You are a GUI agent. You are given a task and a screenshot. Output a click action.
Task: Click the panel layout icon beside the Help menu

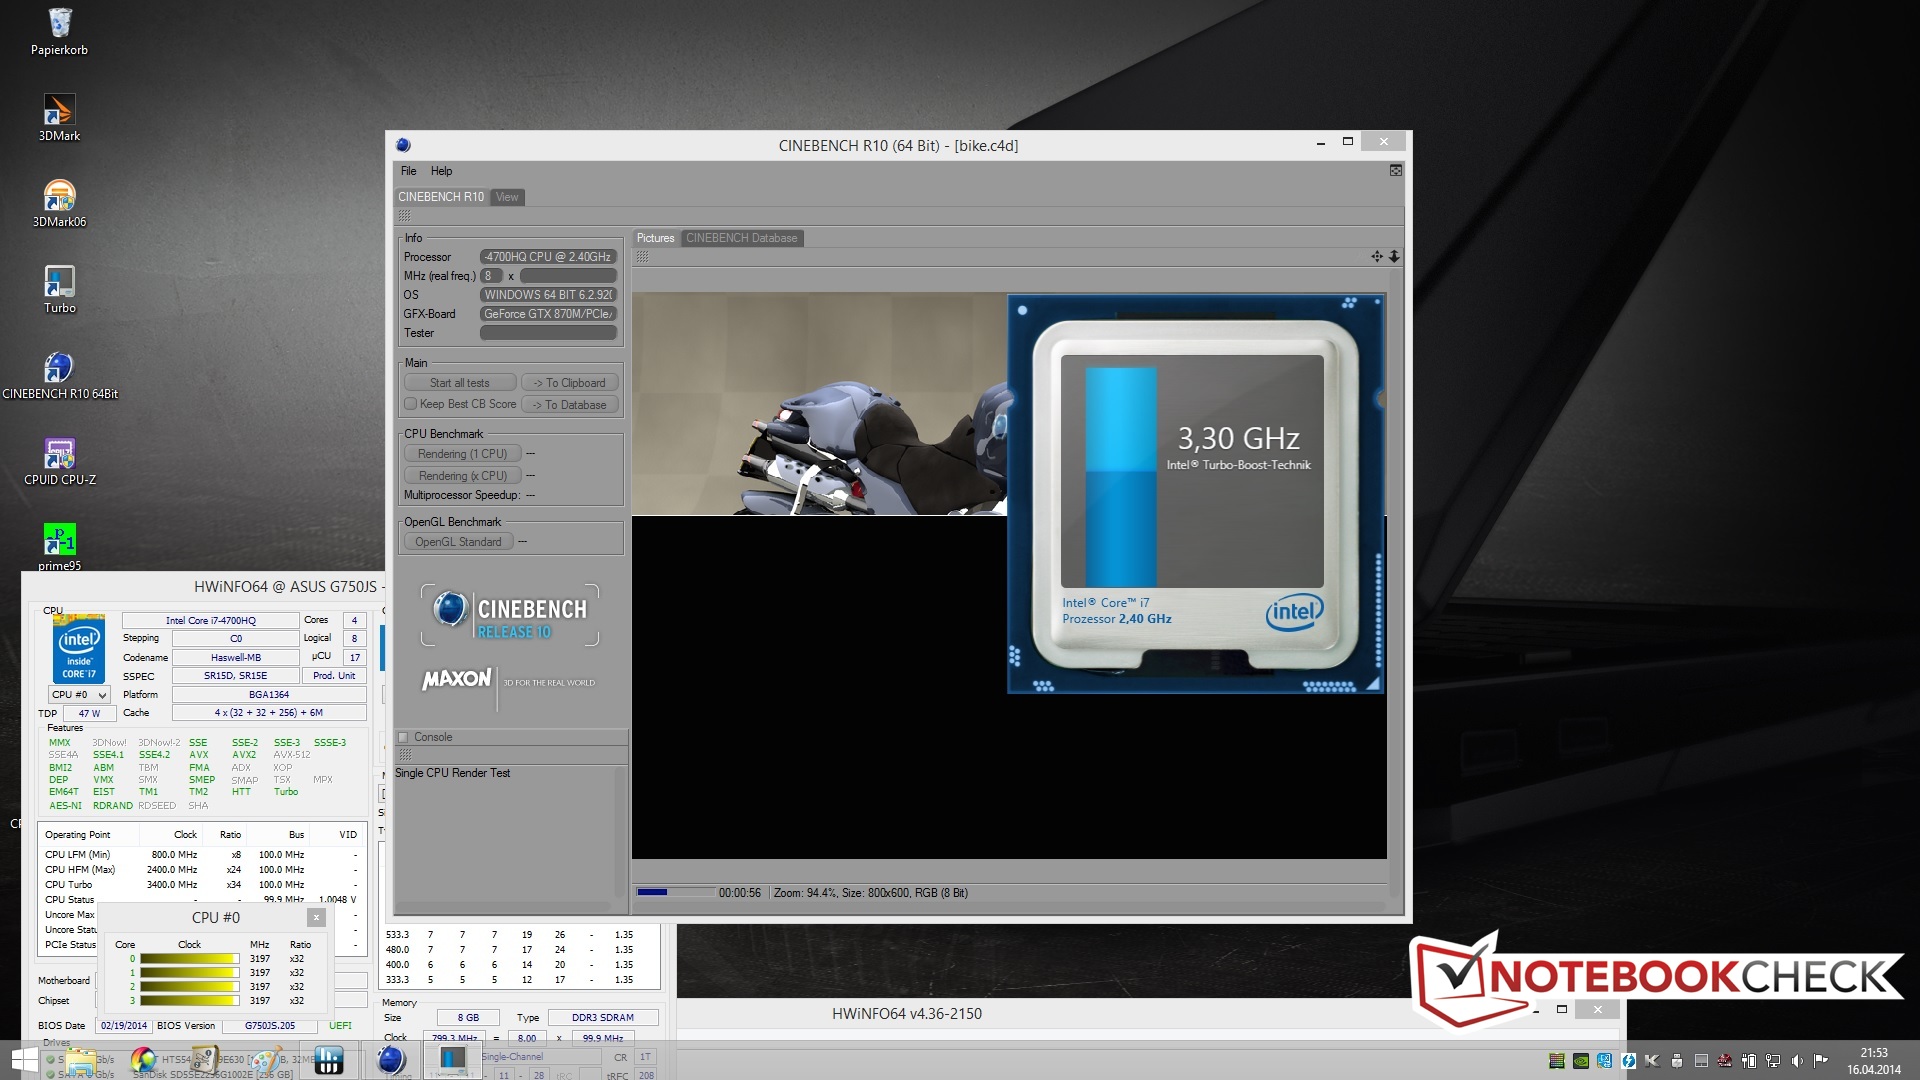point(1395,171)
